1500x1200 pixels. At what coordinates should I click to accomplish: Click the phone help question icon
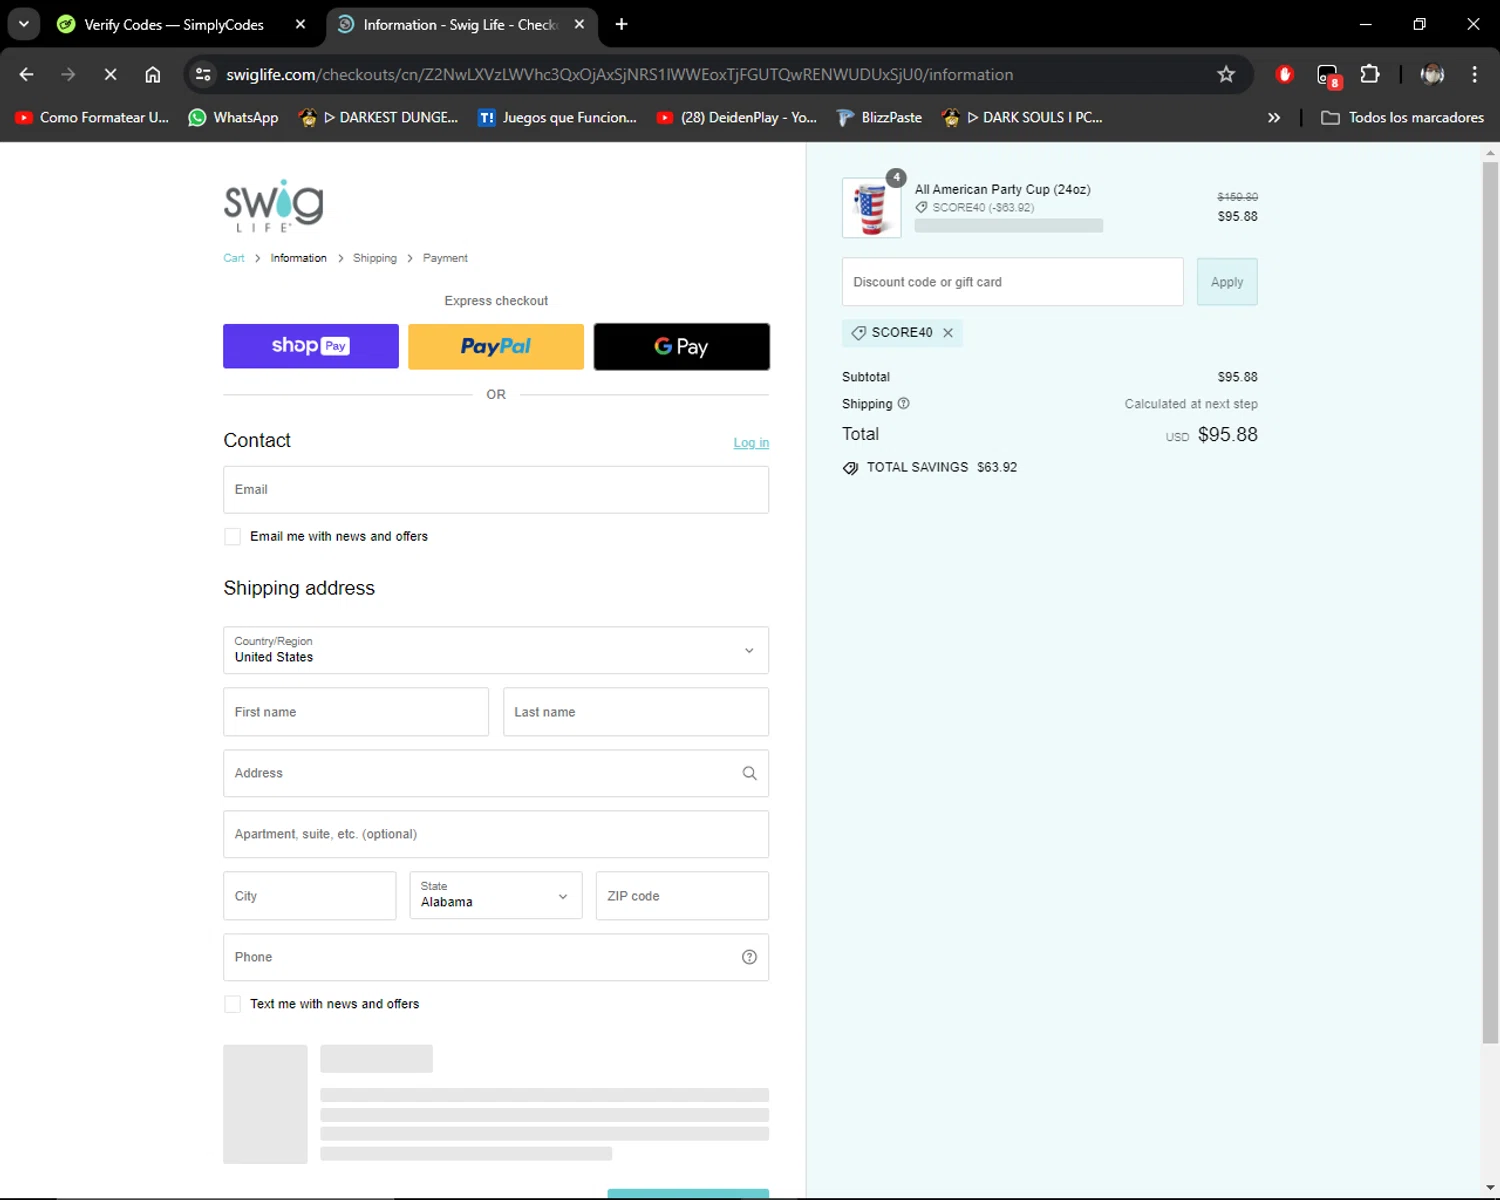click(749, 957)
